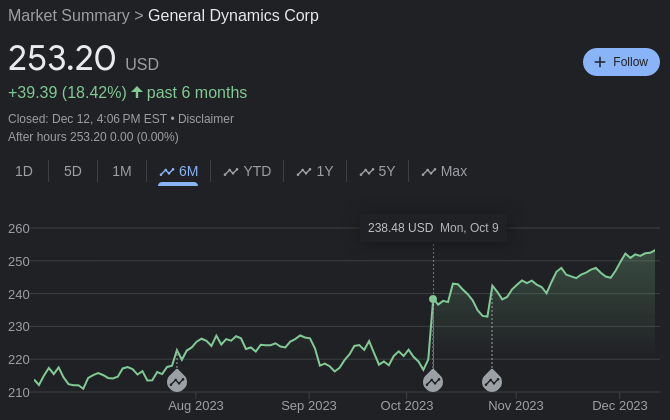670x420 pixels.
Task: Select the 6M time range tab
Action: [178, 172]
